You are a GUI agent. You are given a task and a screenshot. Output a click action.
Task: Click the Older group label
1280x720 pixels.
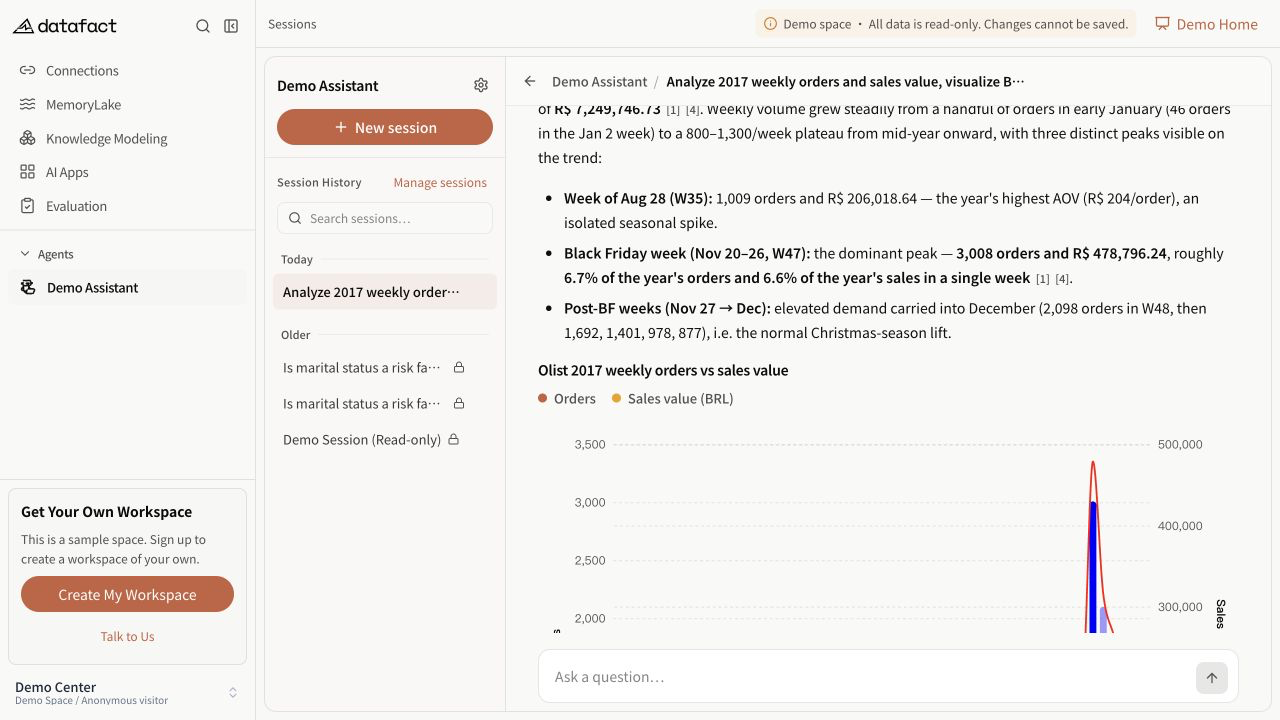click(x=296, y=335)
